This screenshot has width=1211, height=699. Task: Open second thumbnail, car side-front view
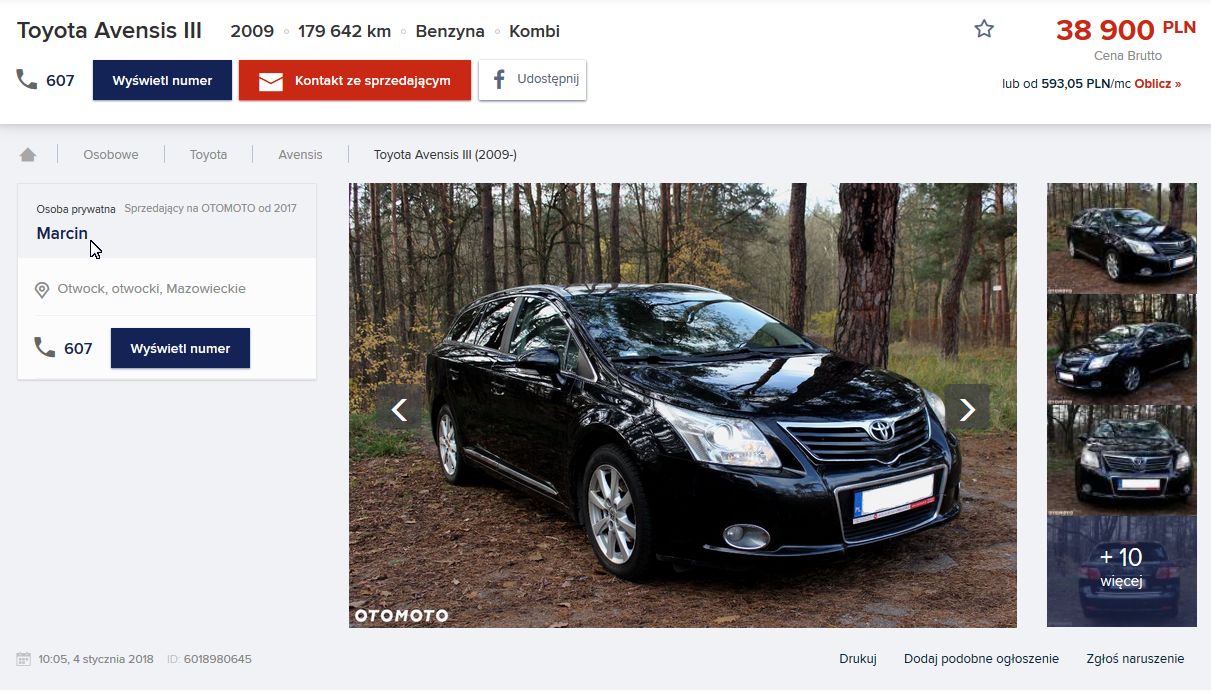[1121, 349]
